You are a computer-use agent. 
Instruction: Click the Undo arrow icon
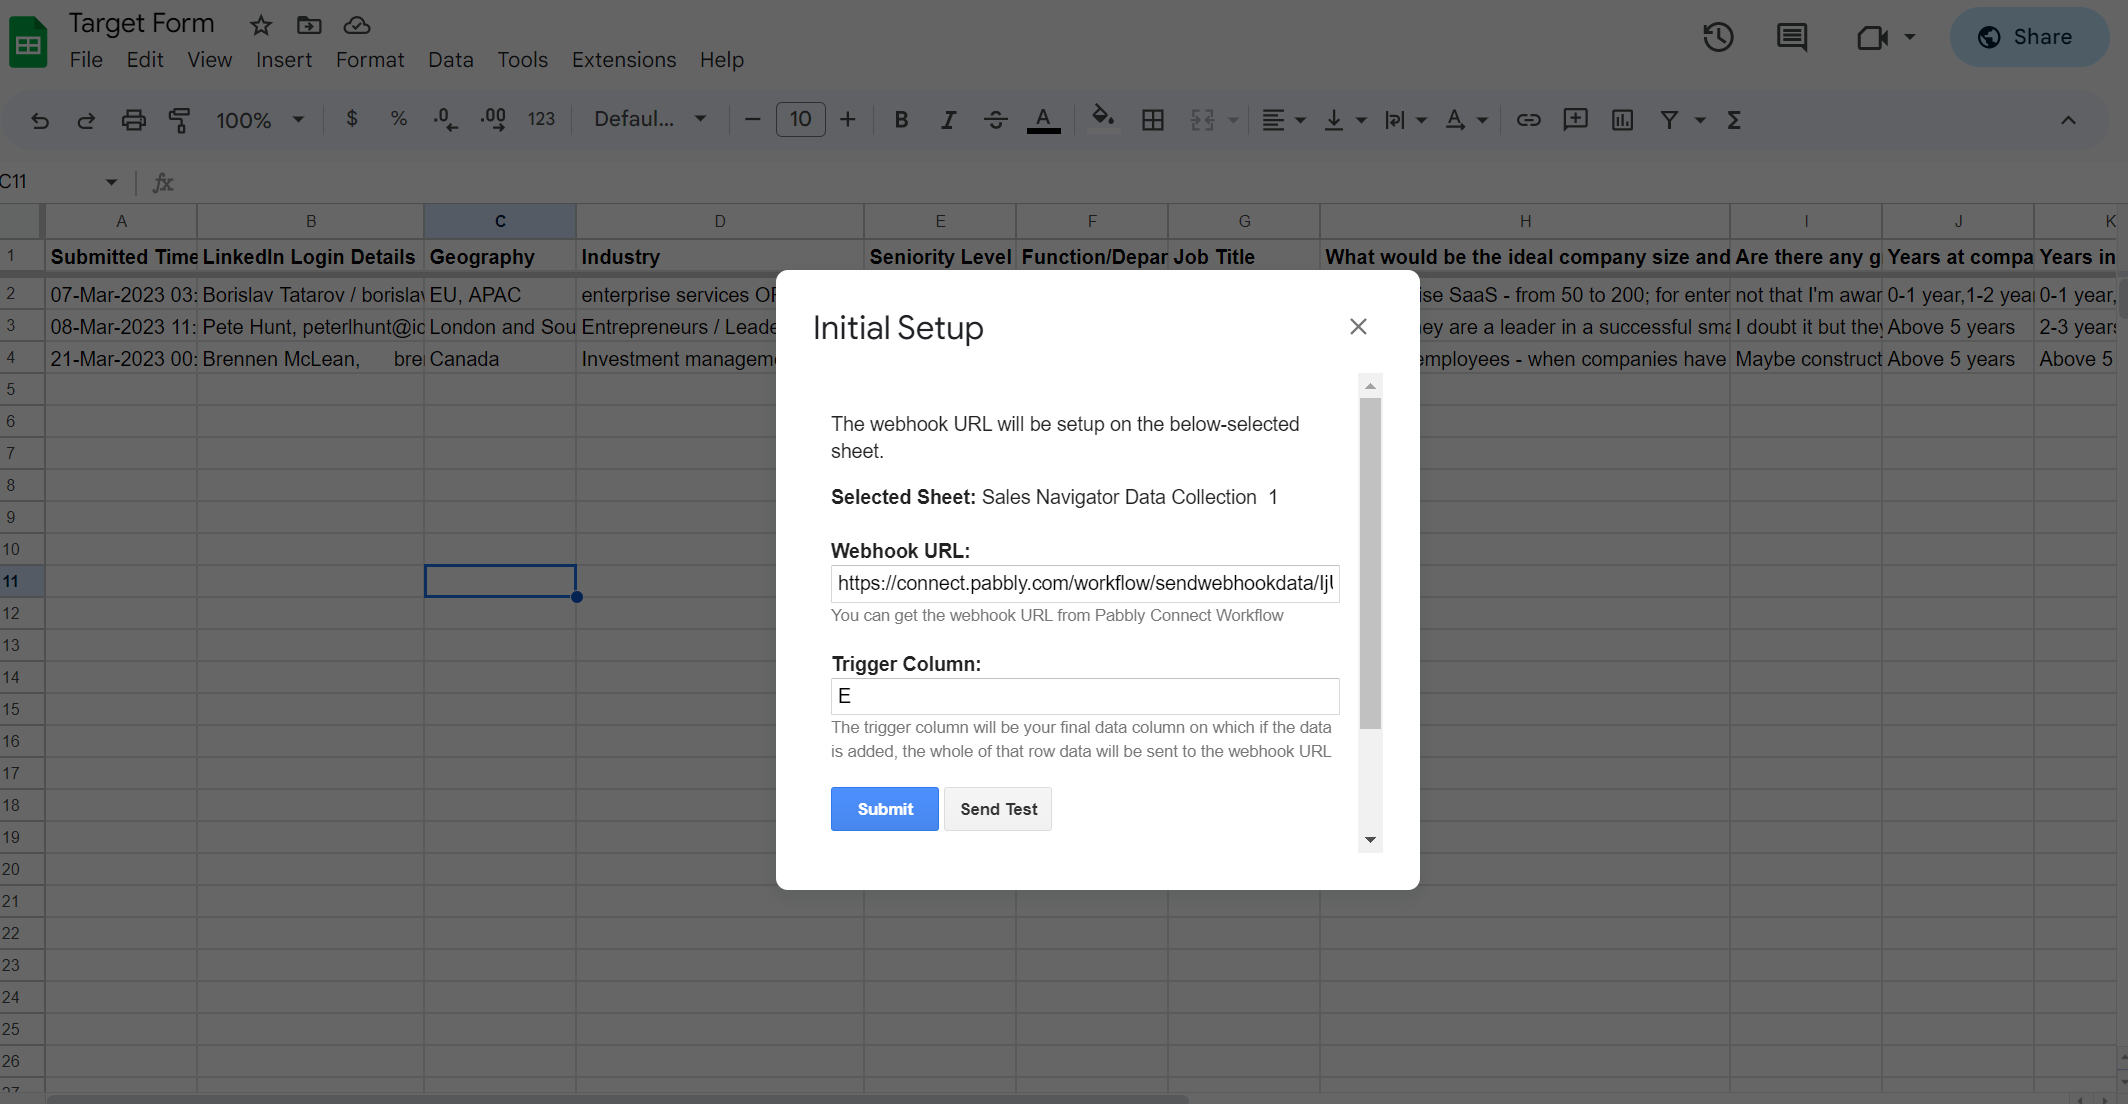click(x=40, y=120)
